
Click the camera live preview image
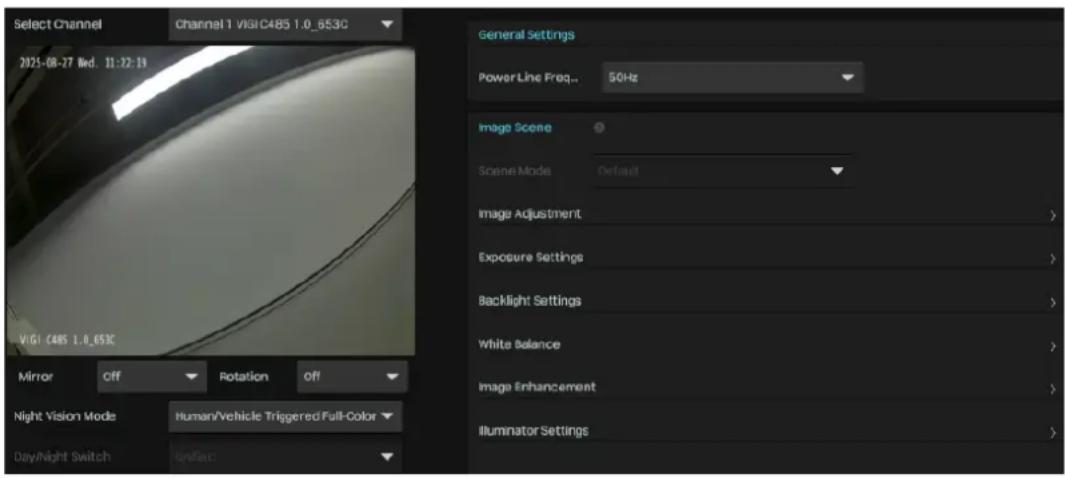[x=211, y=200]
